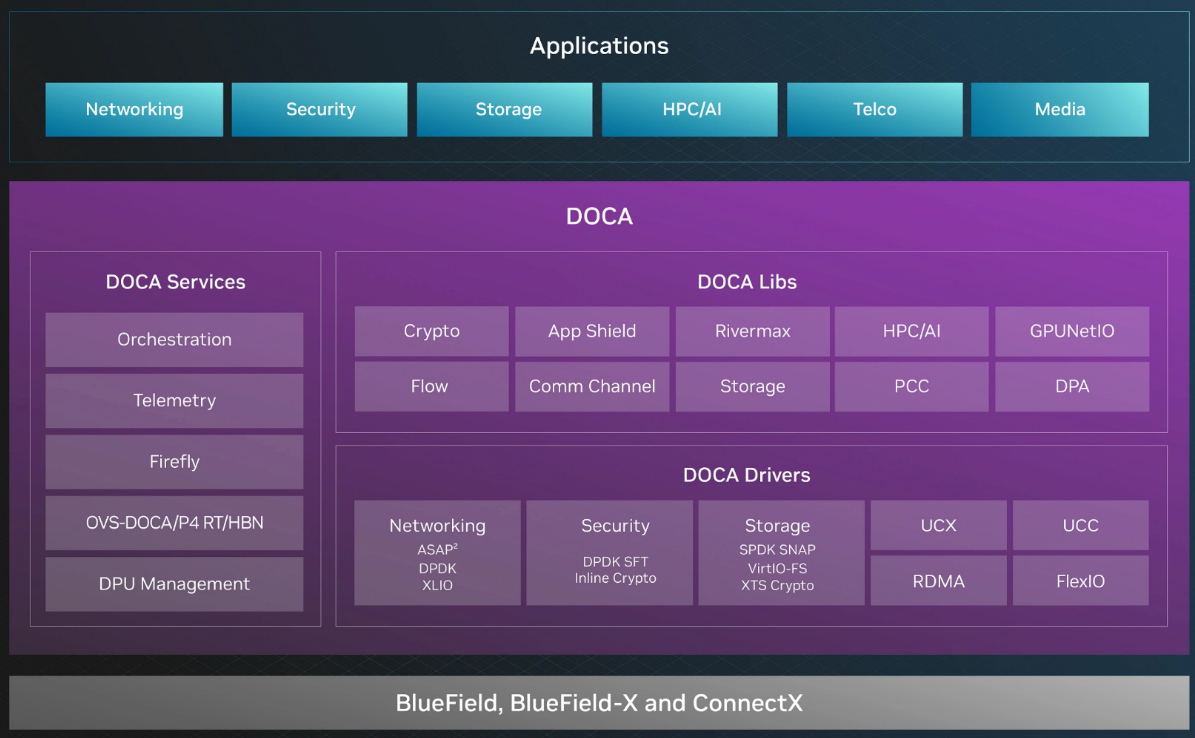The height and width of the screenshot is (738, 1195).
Task: Click the Storage driver title
Action: point(777,526)
